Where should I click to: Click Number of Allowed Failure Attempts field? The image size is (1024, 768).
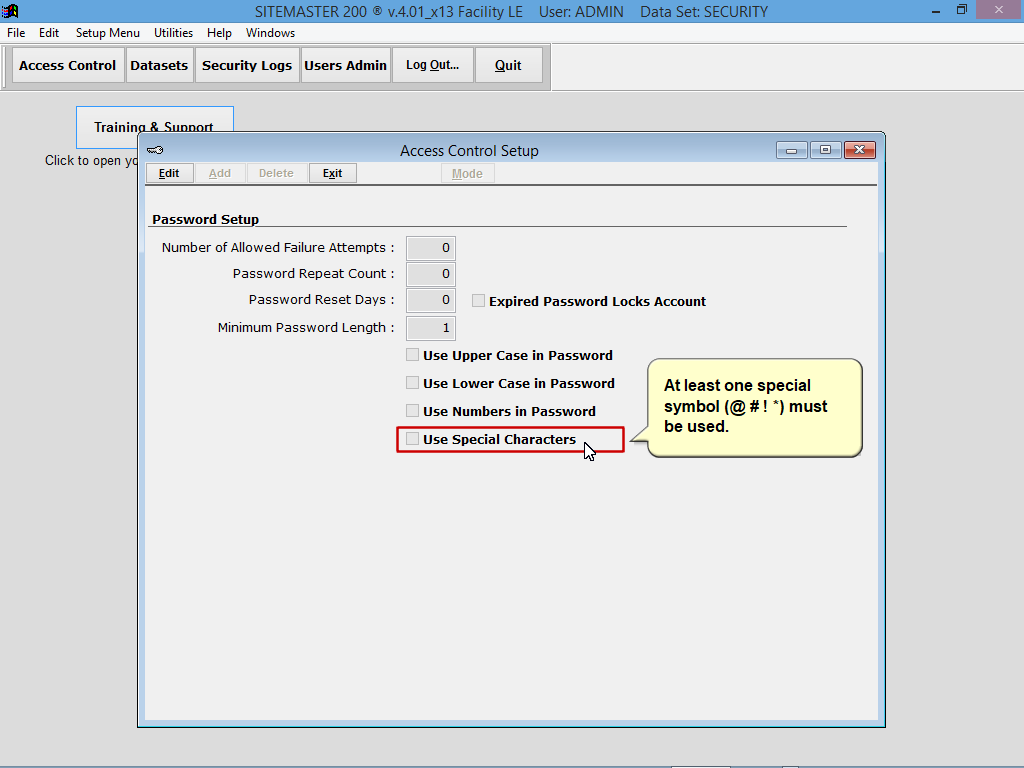(x=431, y=248)
